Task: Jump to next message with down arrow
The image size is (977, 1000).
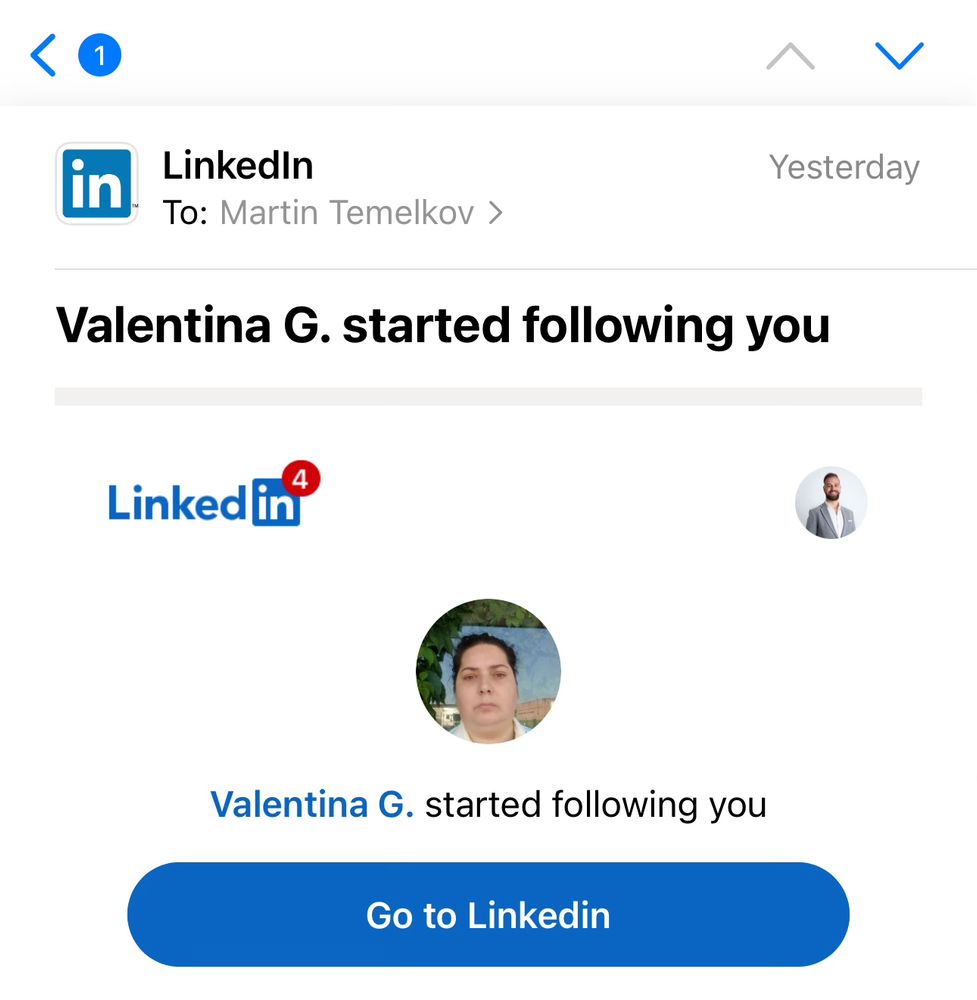Action: point(899,56)
